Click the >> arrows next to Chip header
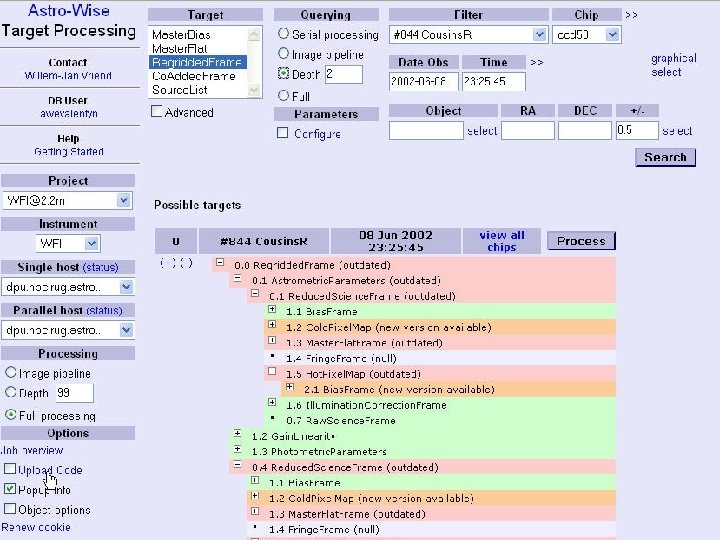Screen dimensions: 720x540 coord(631,15)
